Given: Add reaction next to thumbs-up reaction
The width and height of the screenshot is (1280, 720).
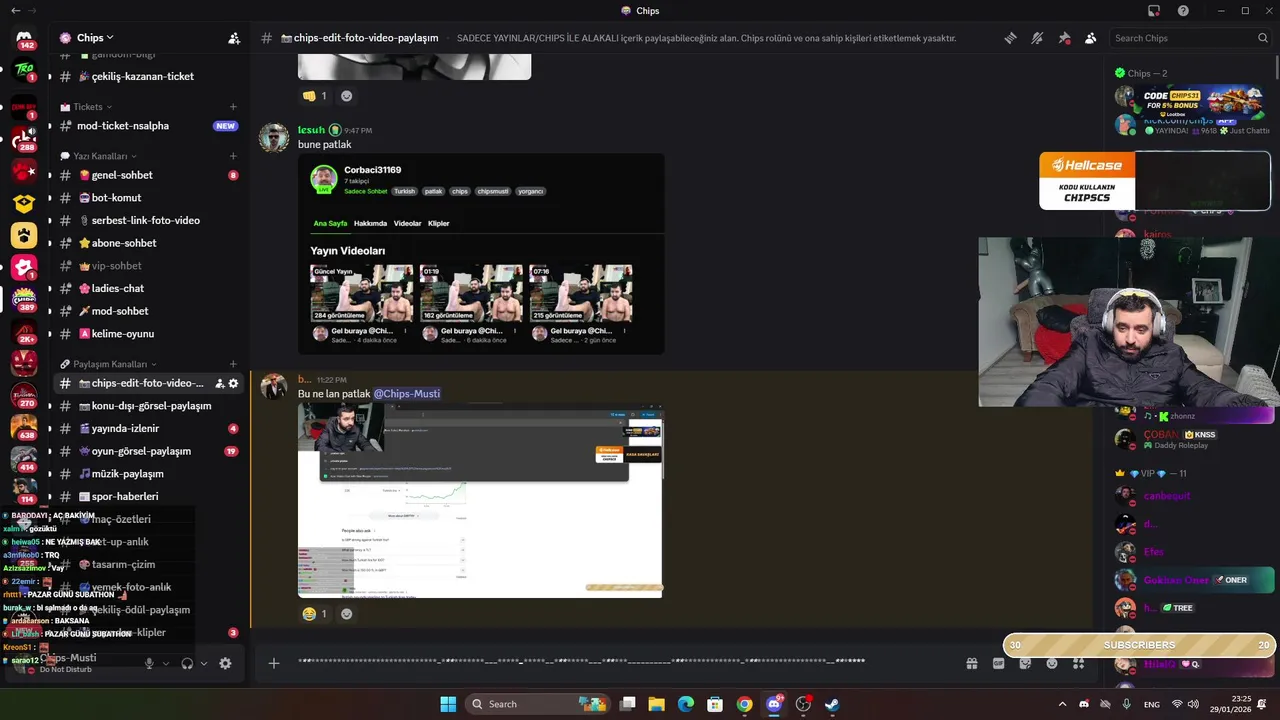Looking at the screenshot, I should 347,96.
